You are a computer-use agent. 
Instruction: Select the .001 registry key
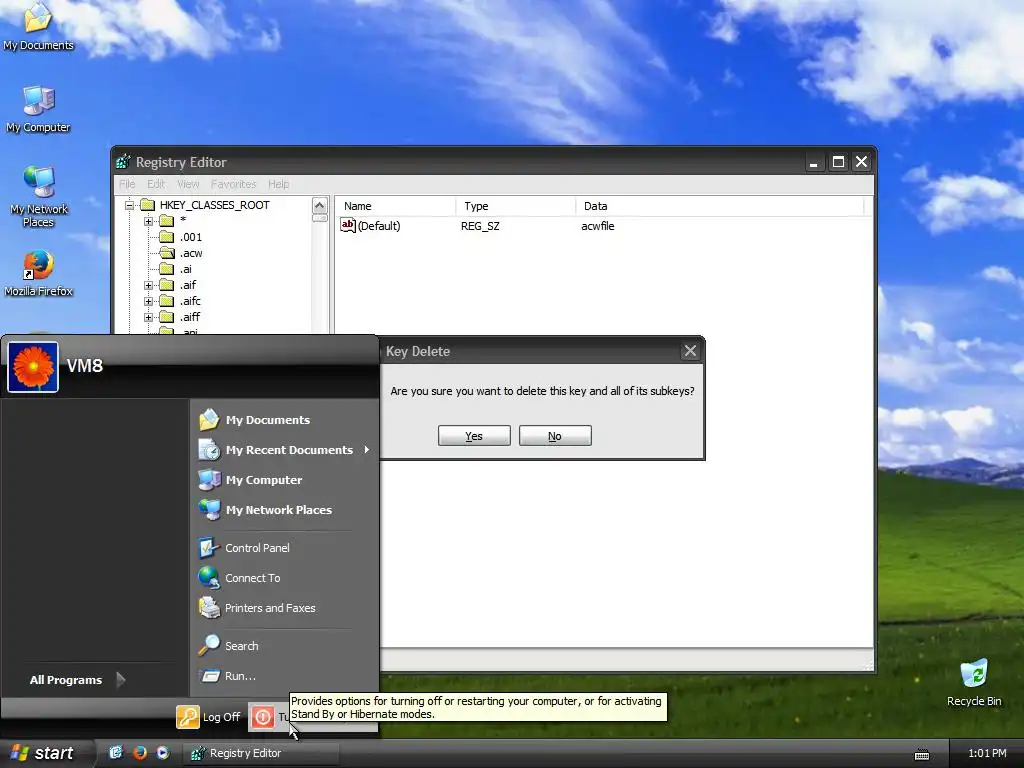tap(191, 237)
